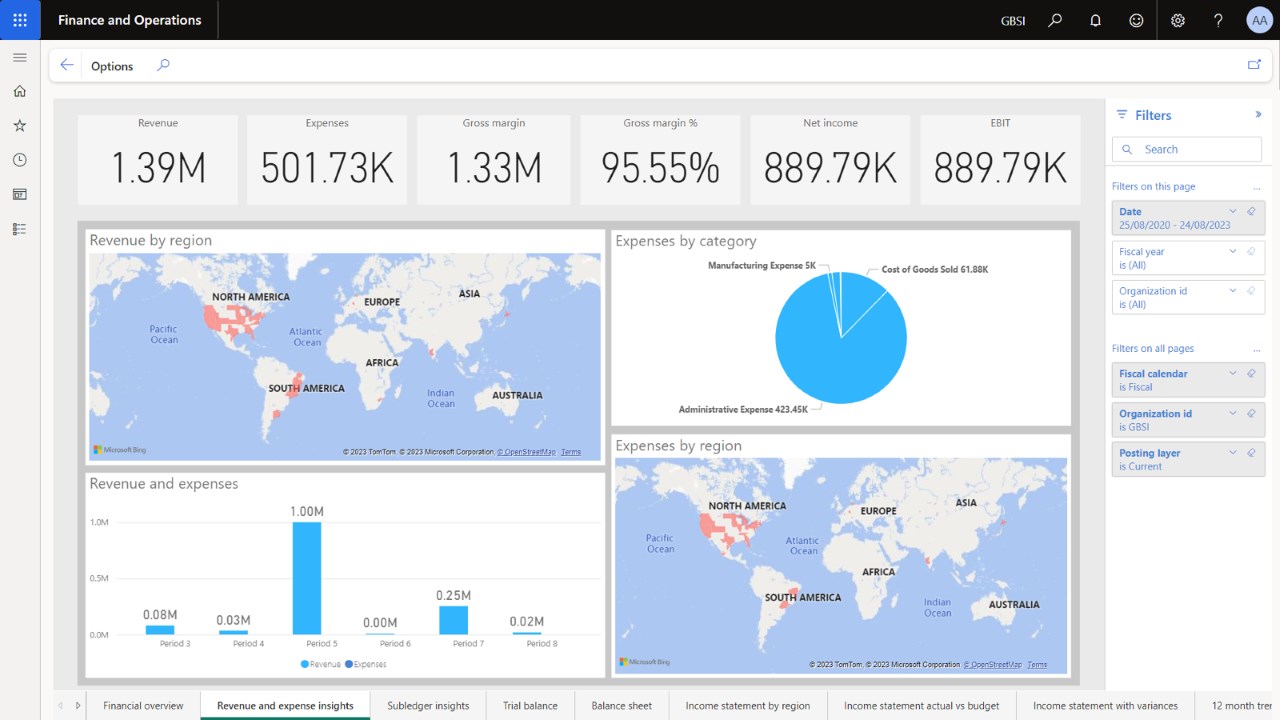The width and height of the screenshot is (1280, 720).
Task: Open Trial balance tab
Action: coord(530,705)
